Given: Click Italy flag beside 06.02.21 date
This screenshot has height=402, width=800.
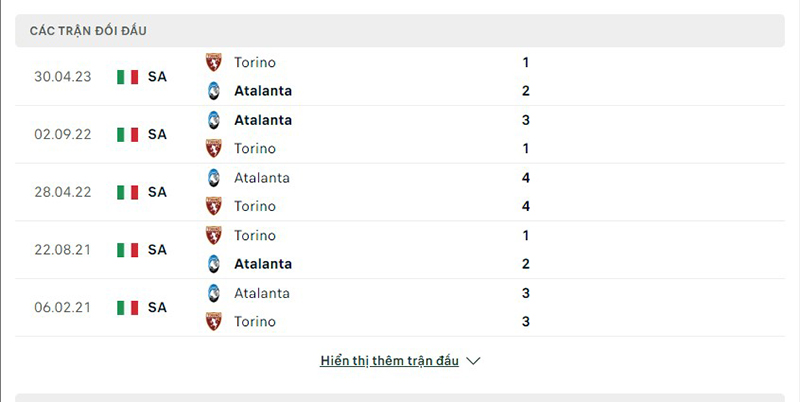Looking at the screenshot, I should 127,308.
